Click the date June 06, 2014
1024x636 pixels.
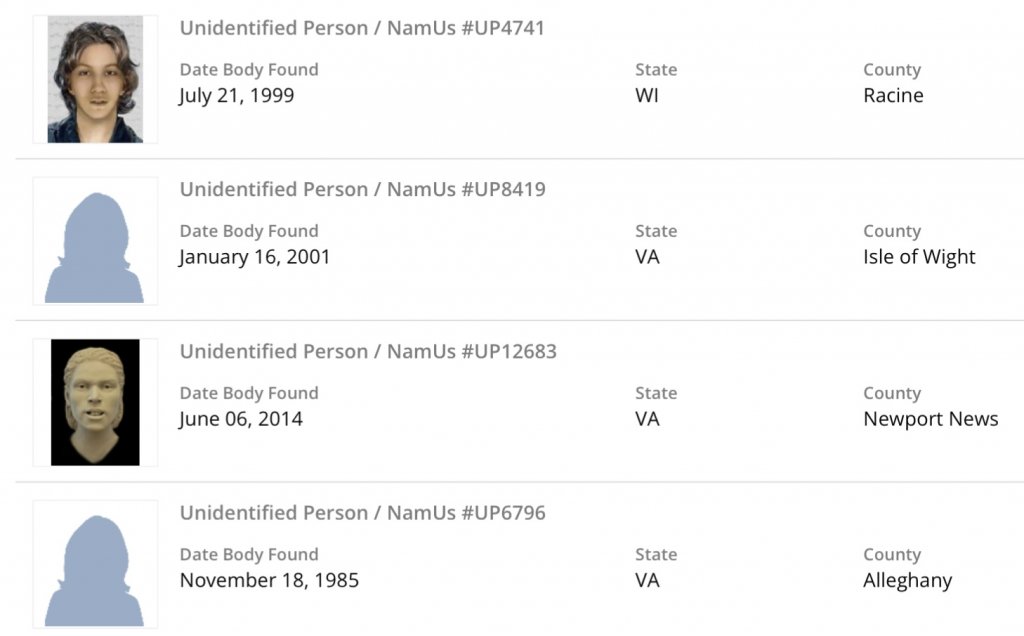241,419
